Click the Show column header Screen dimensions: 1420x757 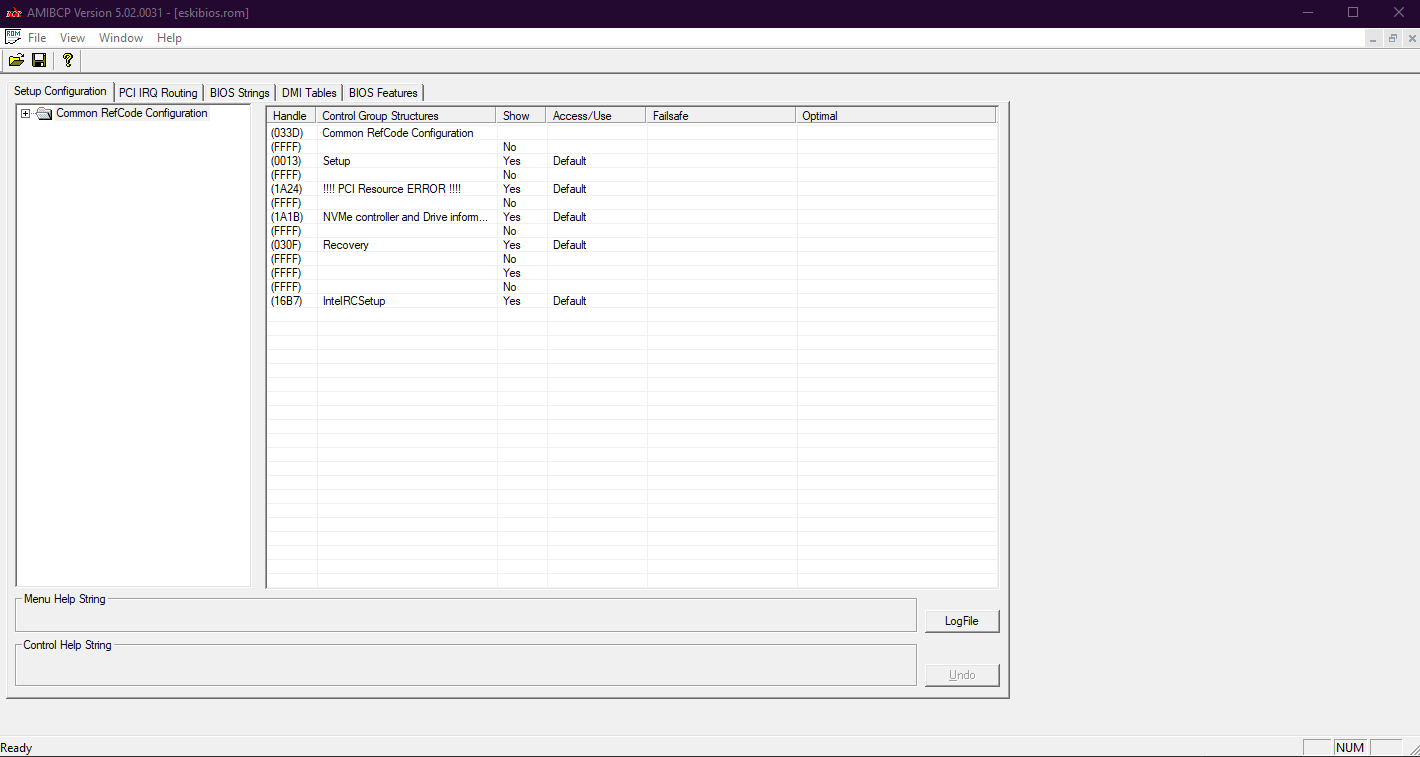521,116
